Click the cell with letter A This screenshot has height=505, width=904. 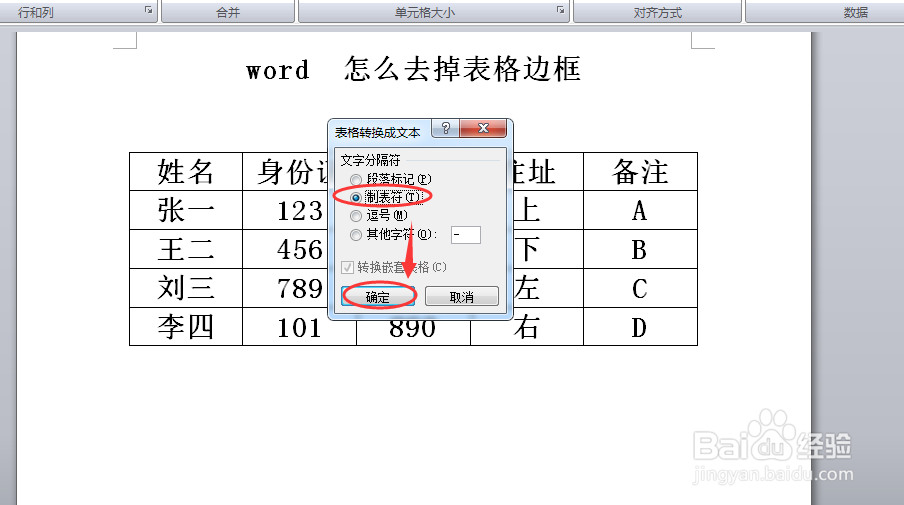pos(641,210)
